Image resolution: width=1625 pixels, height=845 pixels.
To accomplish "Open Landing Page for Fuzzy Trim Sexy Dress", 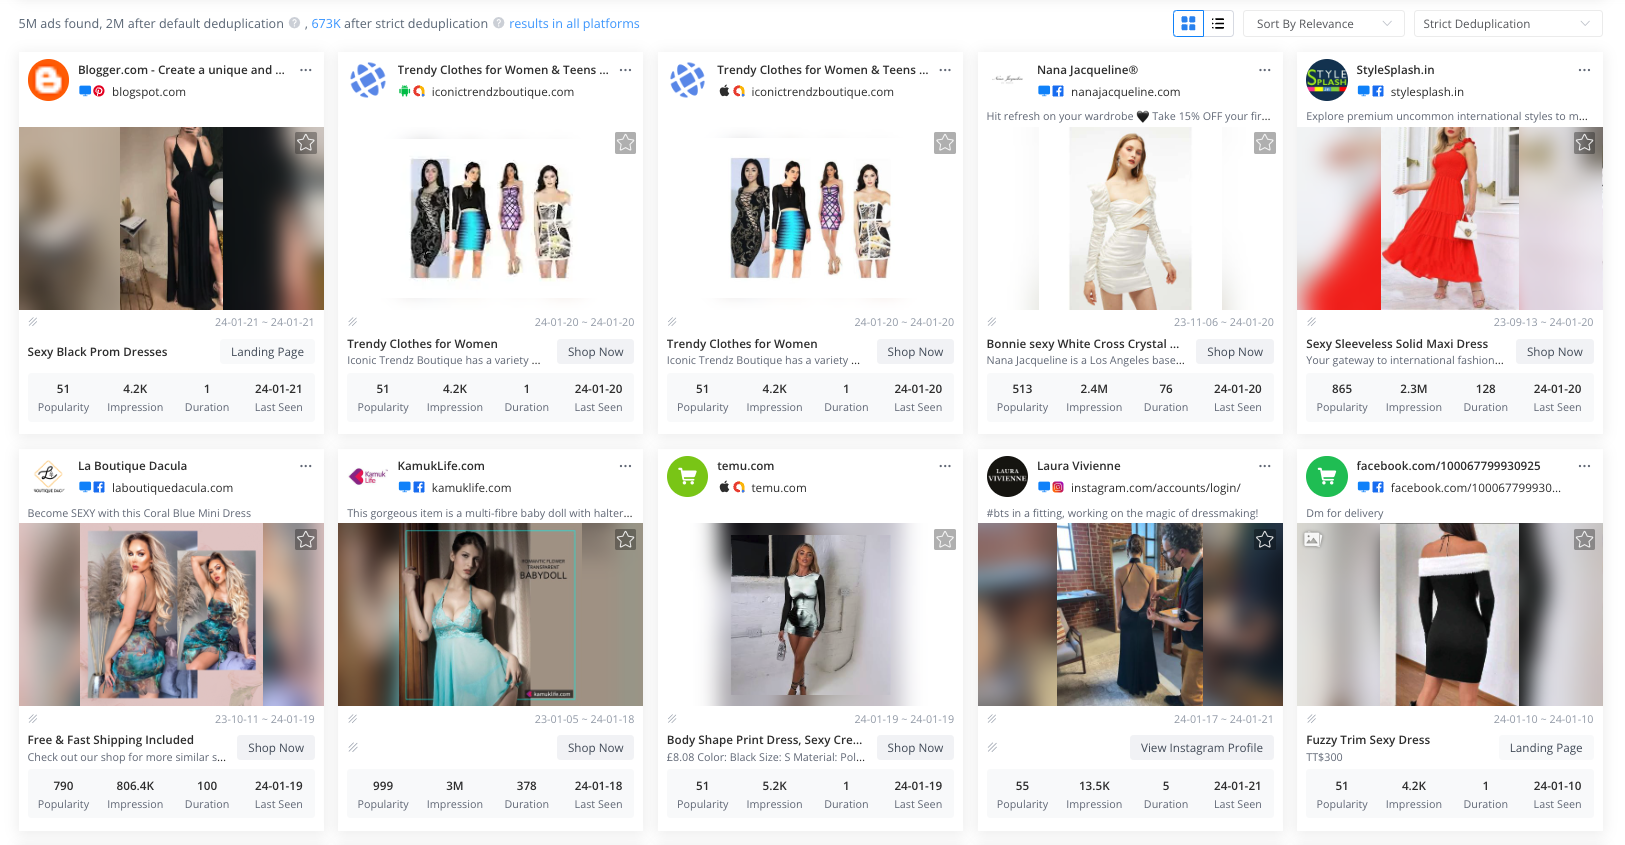I will point(1546,748).
